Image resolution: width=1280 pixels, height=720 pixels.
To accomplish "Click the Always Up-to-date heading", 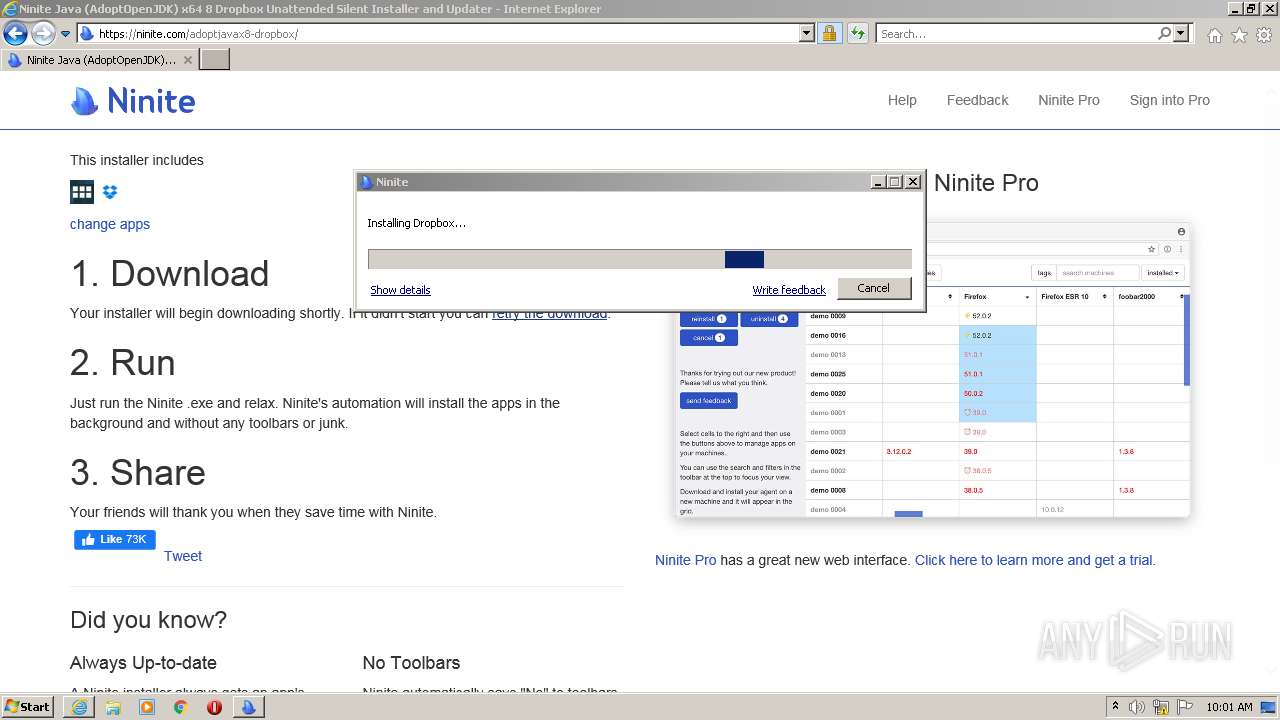I will click(143, 663).
